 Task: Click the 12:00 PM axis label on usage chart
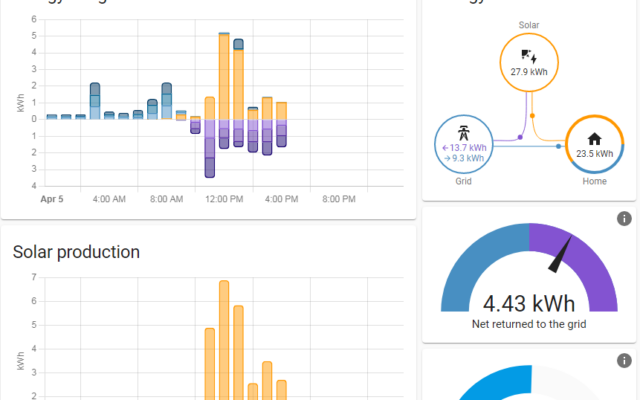click(224, 199)
